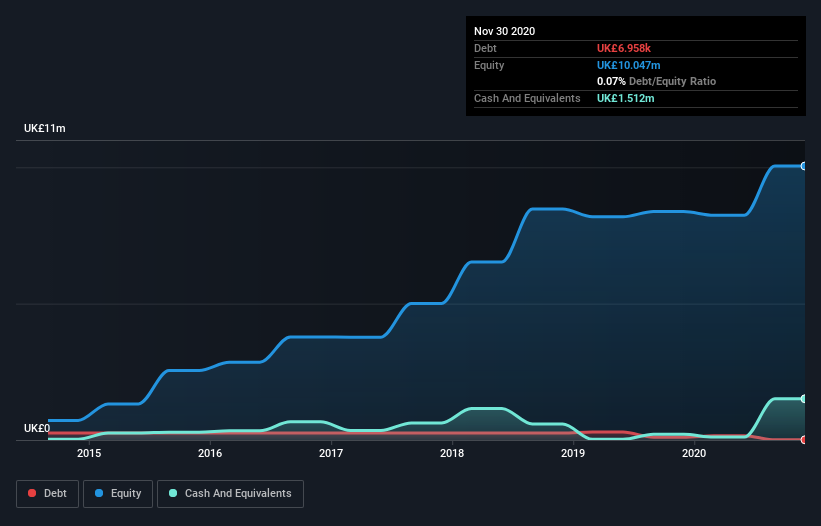Click the Debt label in tooltip
The height and width of the screenshot is (526, 821).
pyautogui.click(x=485, y=48)
